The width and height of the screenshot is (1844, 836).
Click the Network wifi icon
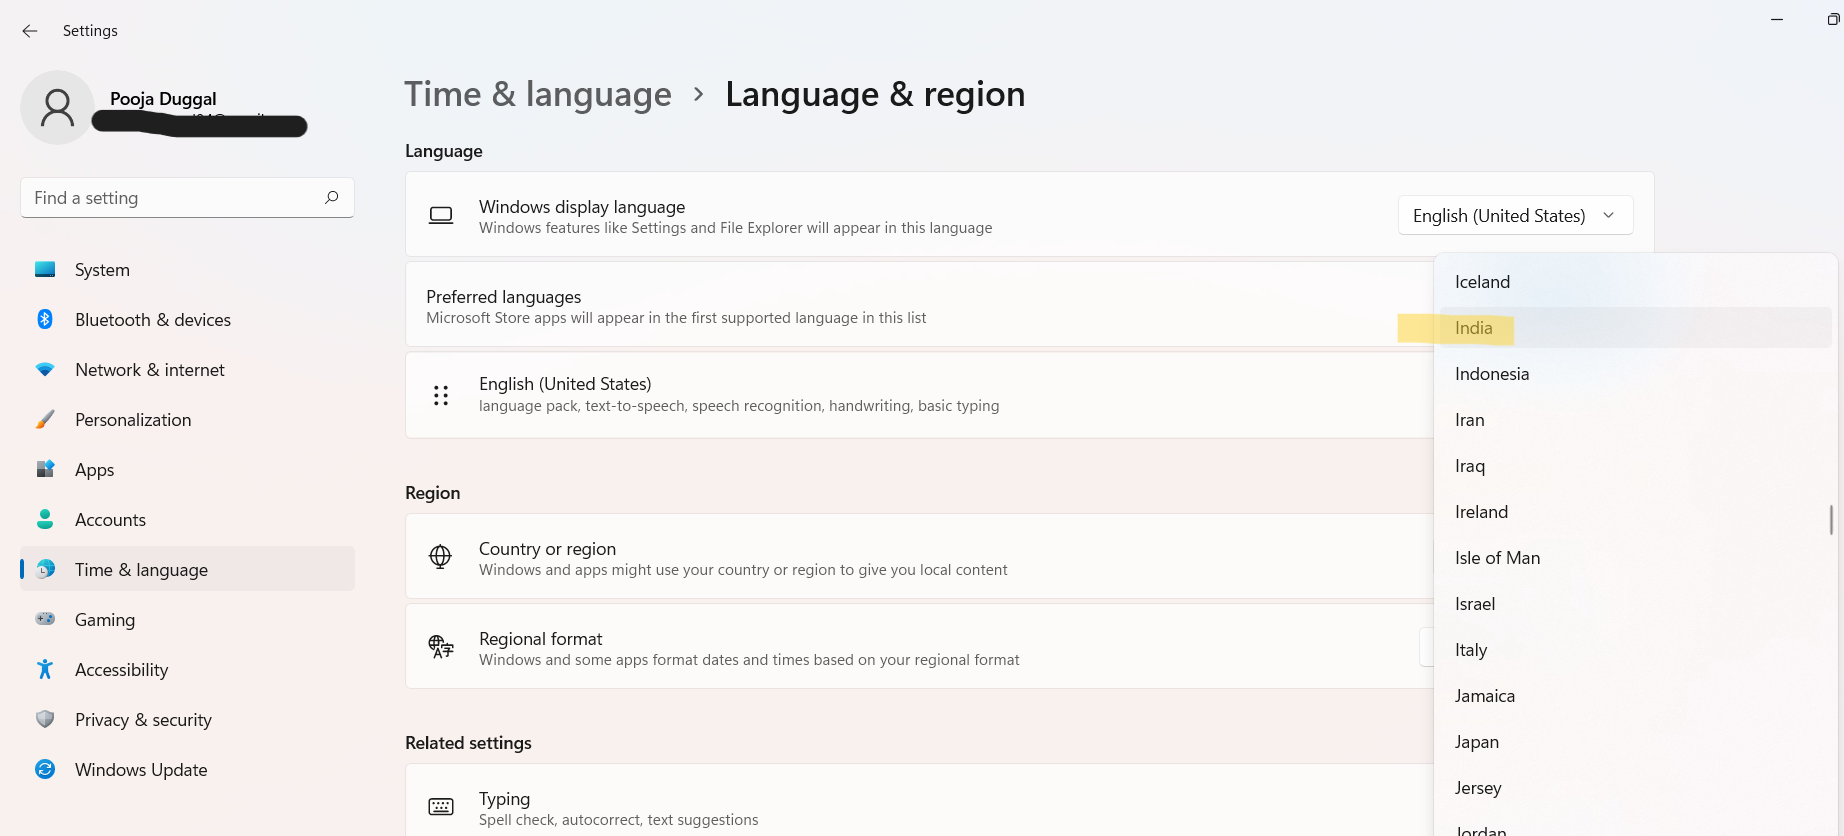pos(45,369)
